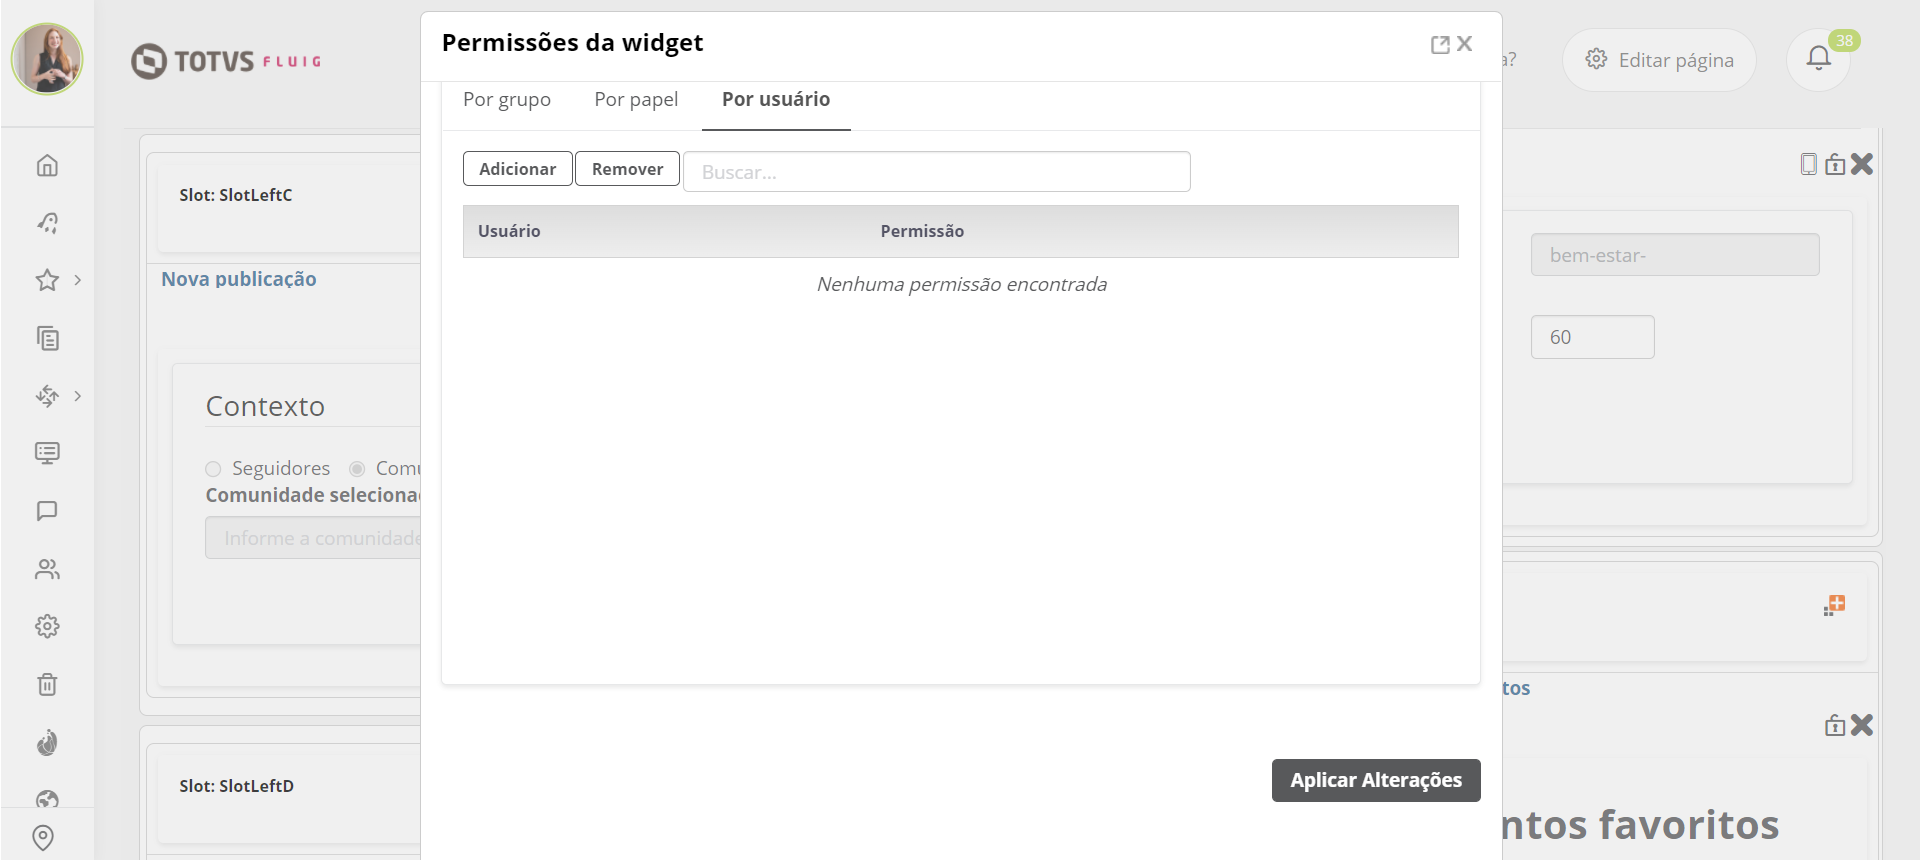The image size is (1920, 860).
Task: Expand the processes submenu arrow
Action: [78, 396]
